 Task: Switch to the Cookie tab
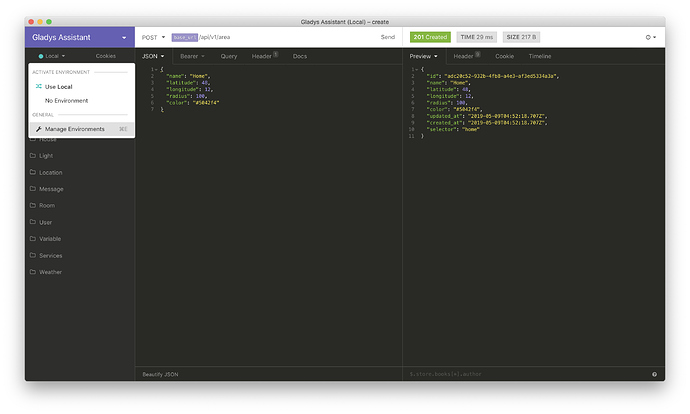click(504, 56)
